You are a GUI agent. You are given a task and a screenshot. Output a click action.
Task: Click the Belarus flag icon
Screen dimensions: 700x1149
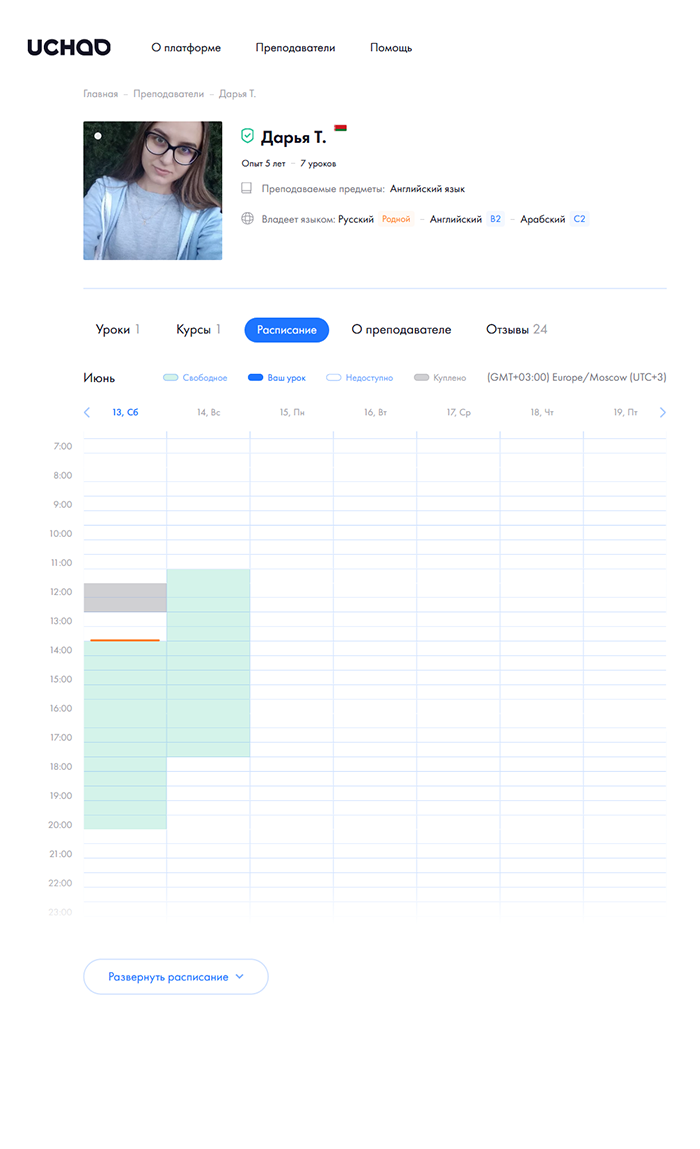(x=340, y=128)
